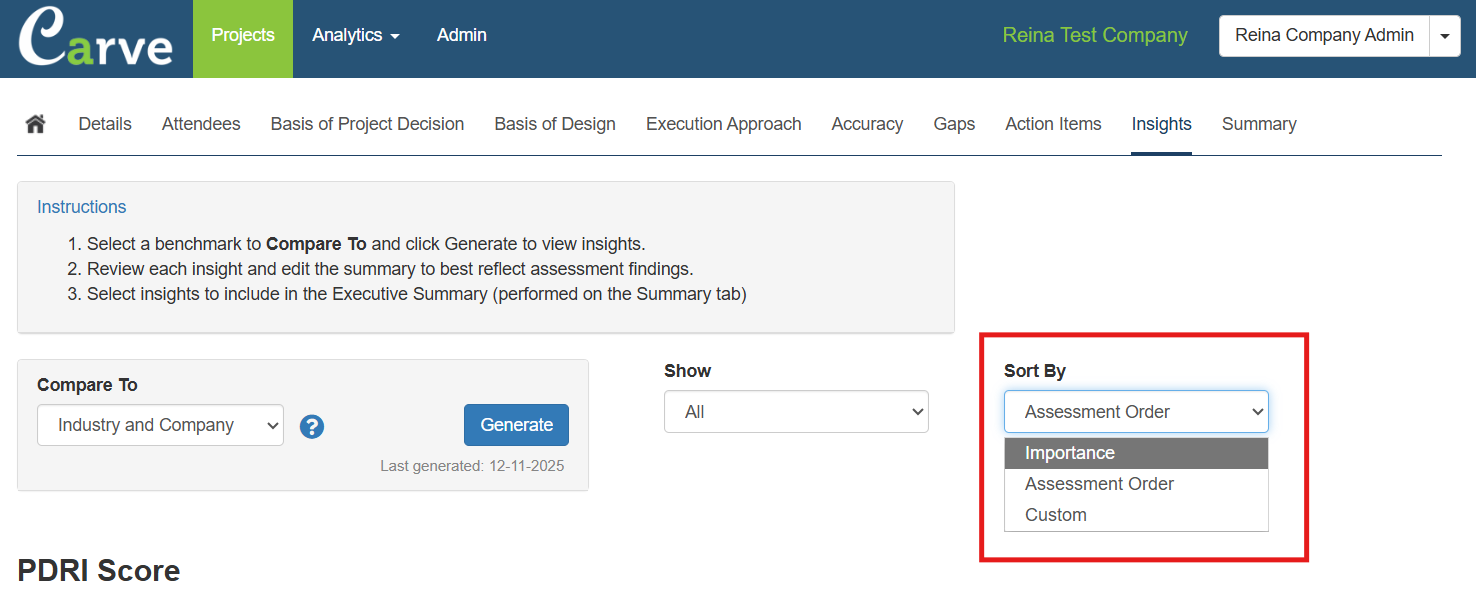Switch to the Details tab
The image size is (1476, 605).
pos(105,124)
